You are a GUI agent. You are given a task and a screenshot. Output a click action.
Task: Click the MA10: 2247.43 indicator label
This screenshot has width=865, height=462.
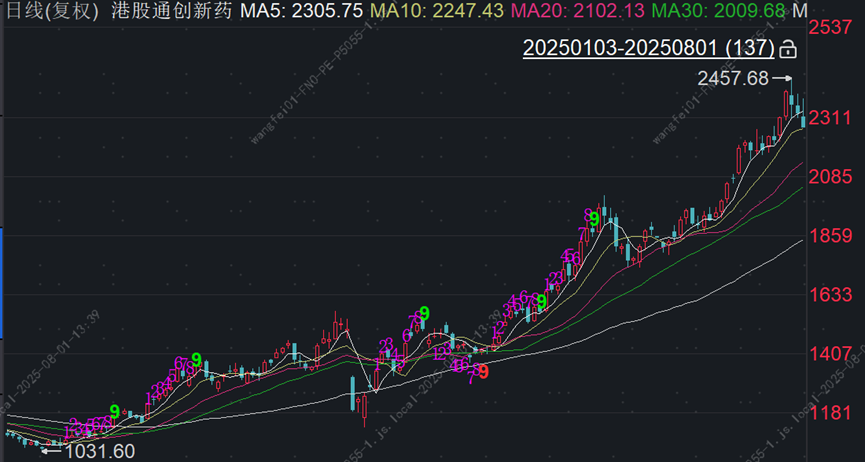tap(436, 9)
